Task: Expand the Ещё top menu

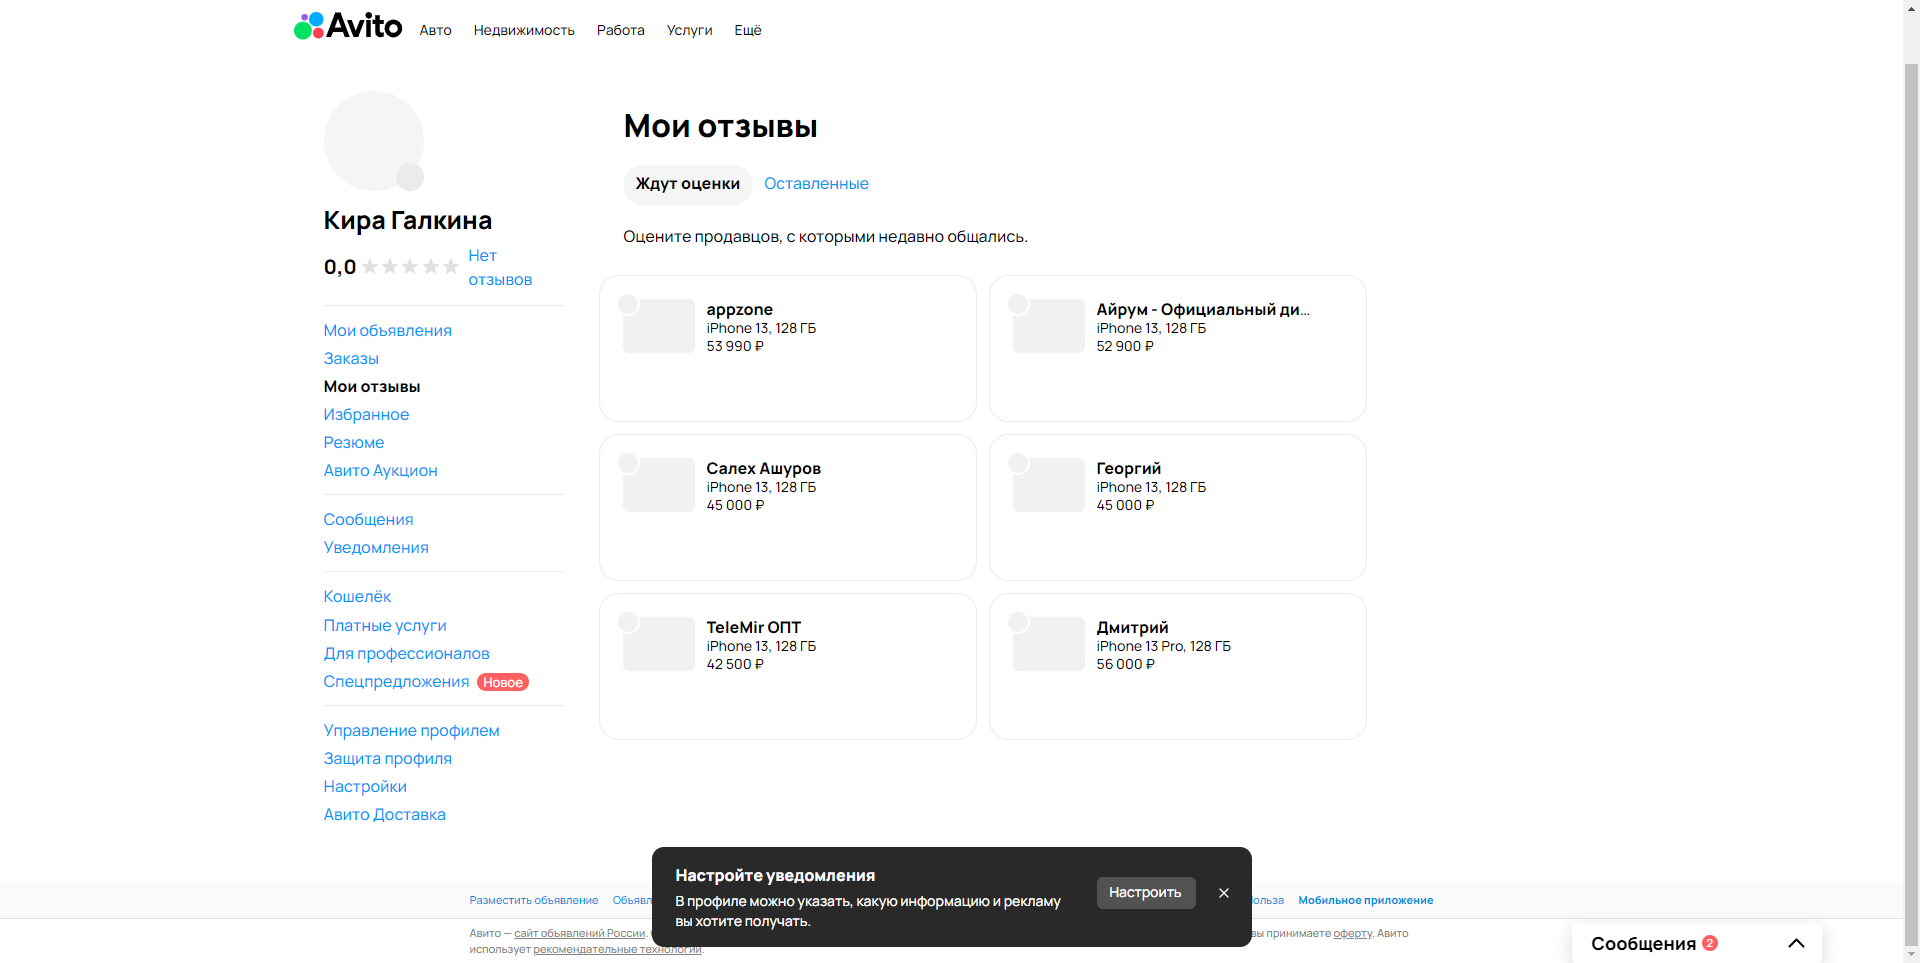Action: (748, 30)
